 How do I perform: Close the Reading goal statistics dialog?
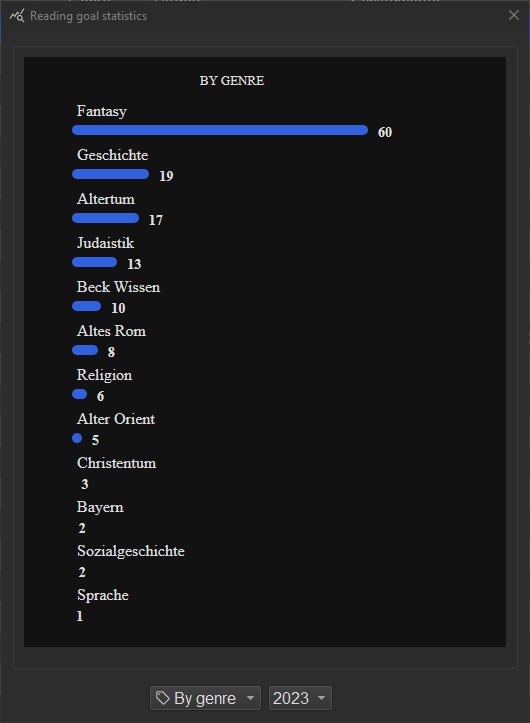click(x=514, y=15)
